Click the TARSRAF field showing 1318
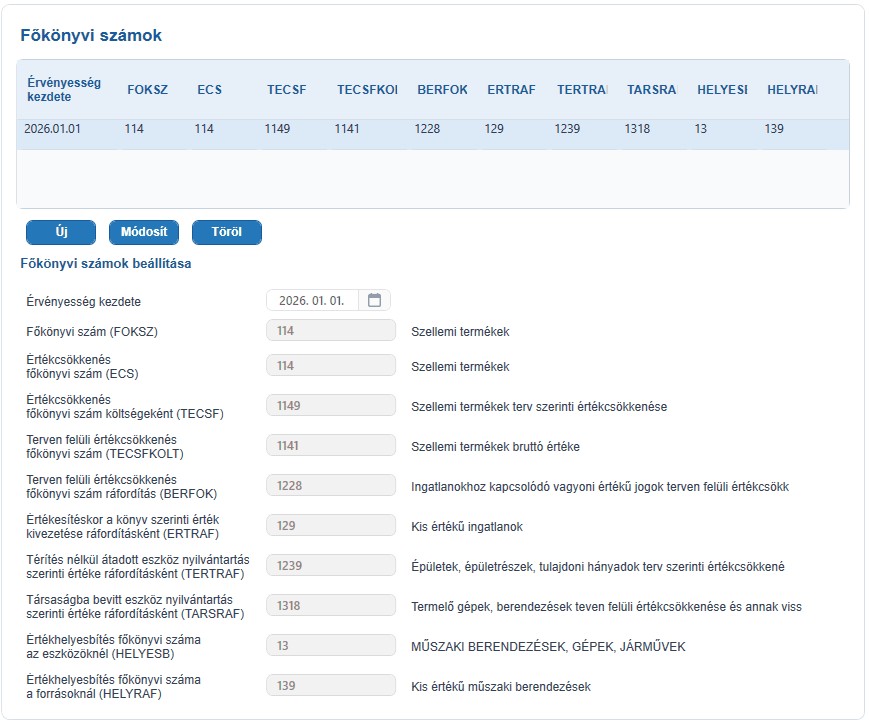Screen dimensions: 869x724 pos(331,605)
